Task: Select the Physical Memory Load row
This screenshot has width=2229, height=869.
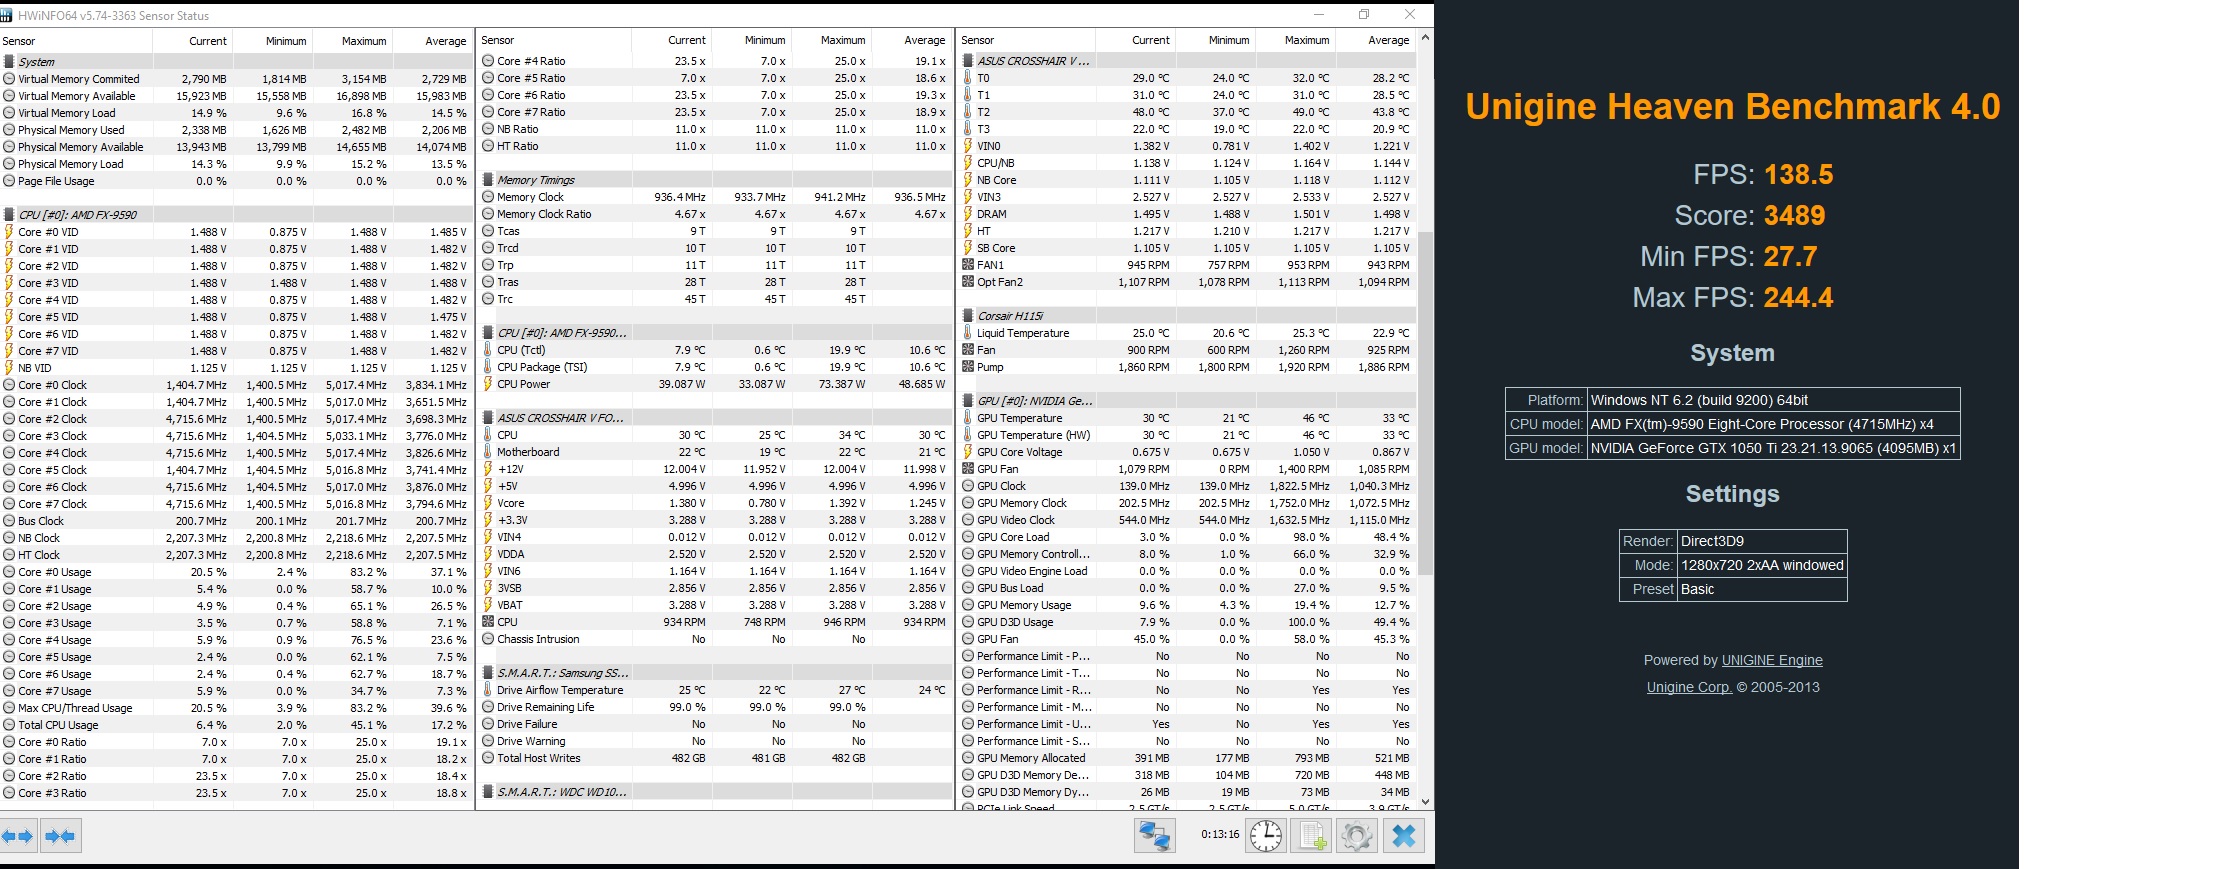Action: 235,164
